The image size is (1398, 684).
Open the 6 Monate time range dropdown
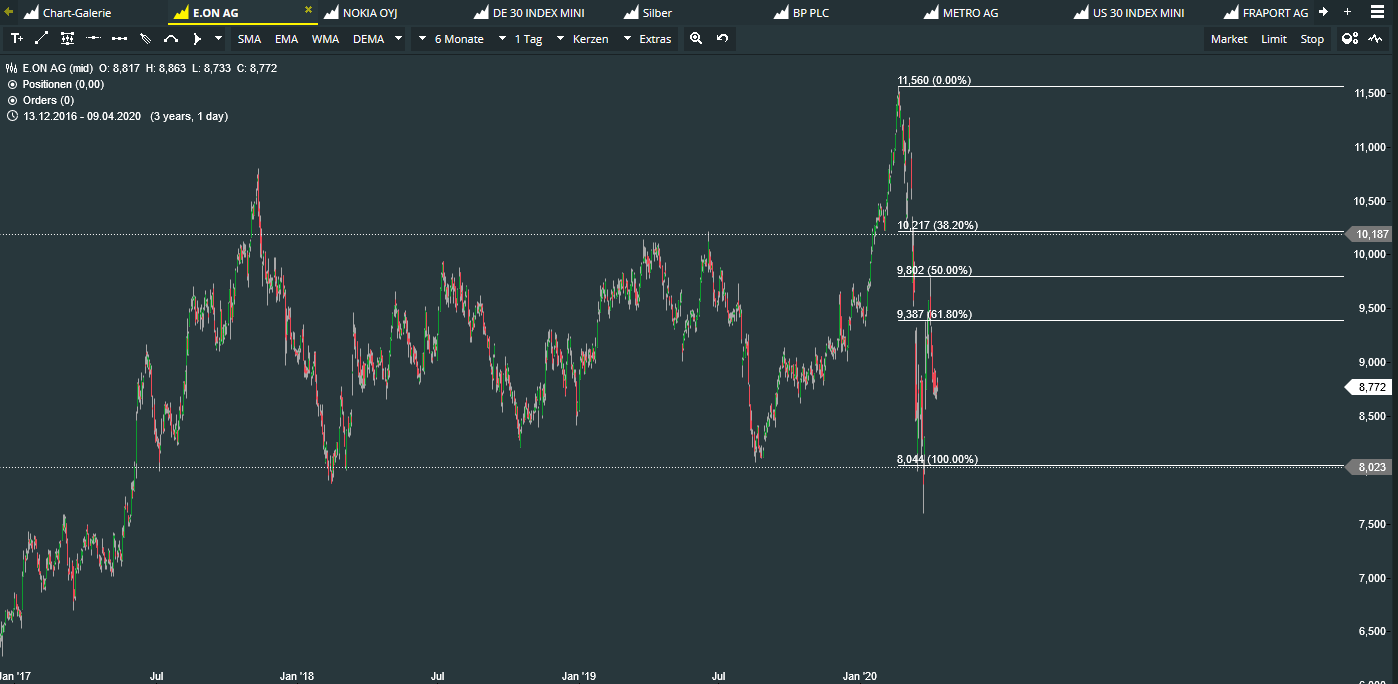(x=459, y=39)
